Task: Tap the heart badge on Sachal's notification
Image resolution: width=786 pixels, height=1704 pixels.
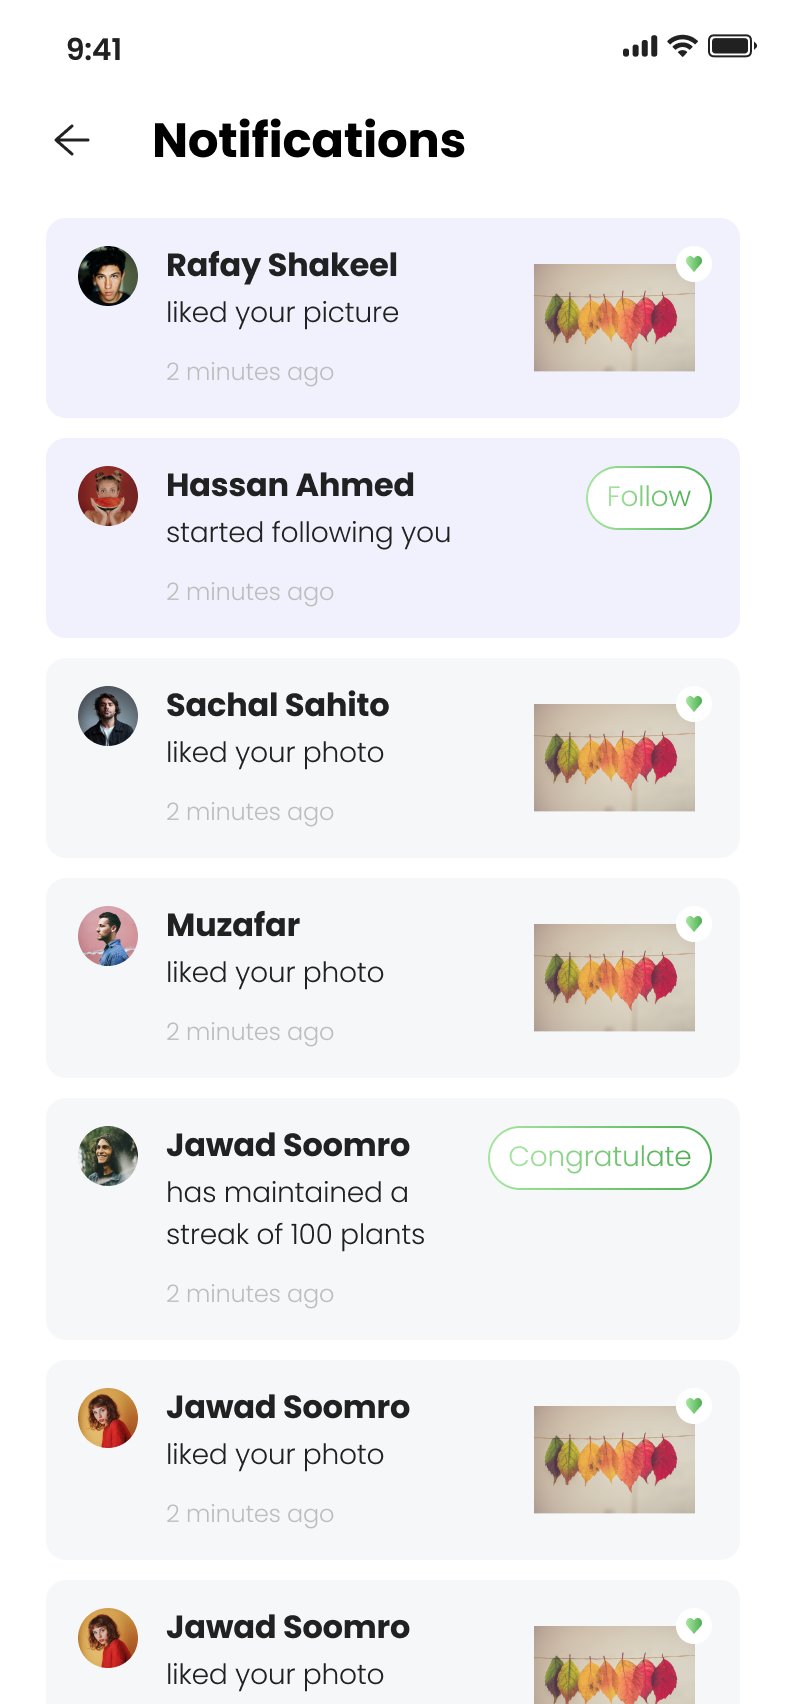Action: click(x=694, y=704)
